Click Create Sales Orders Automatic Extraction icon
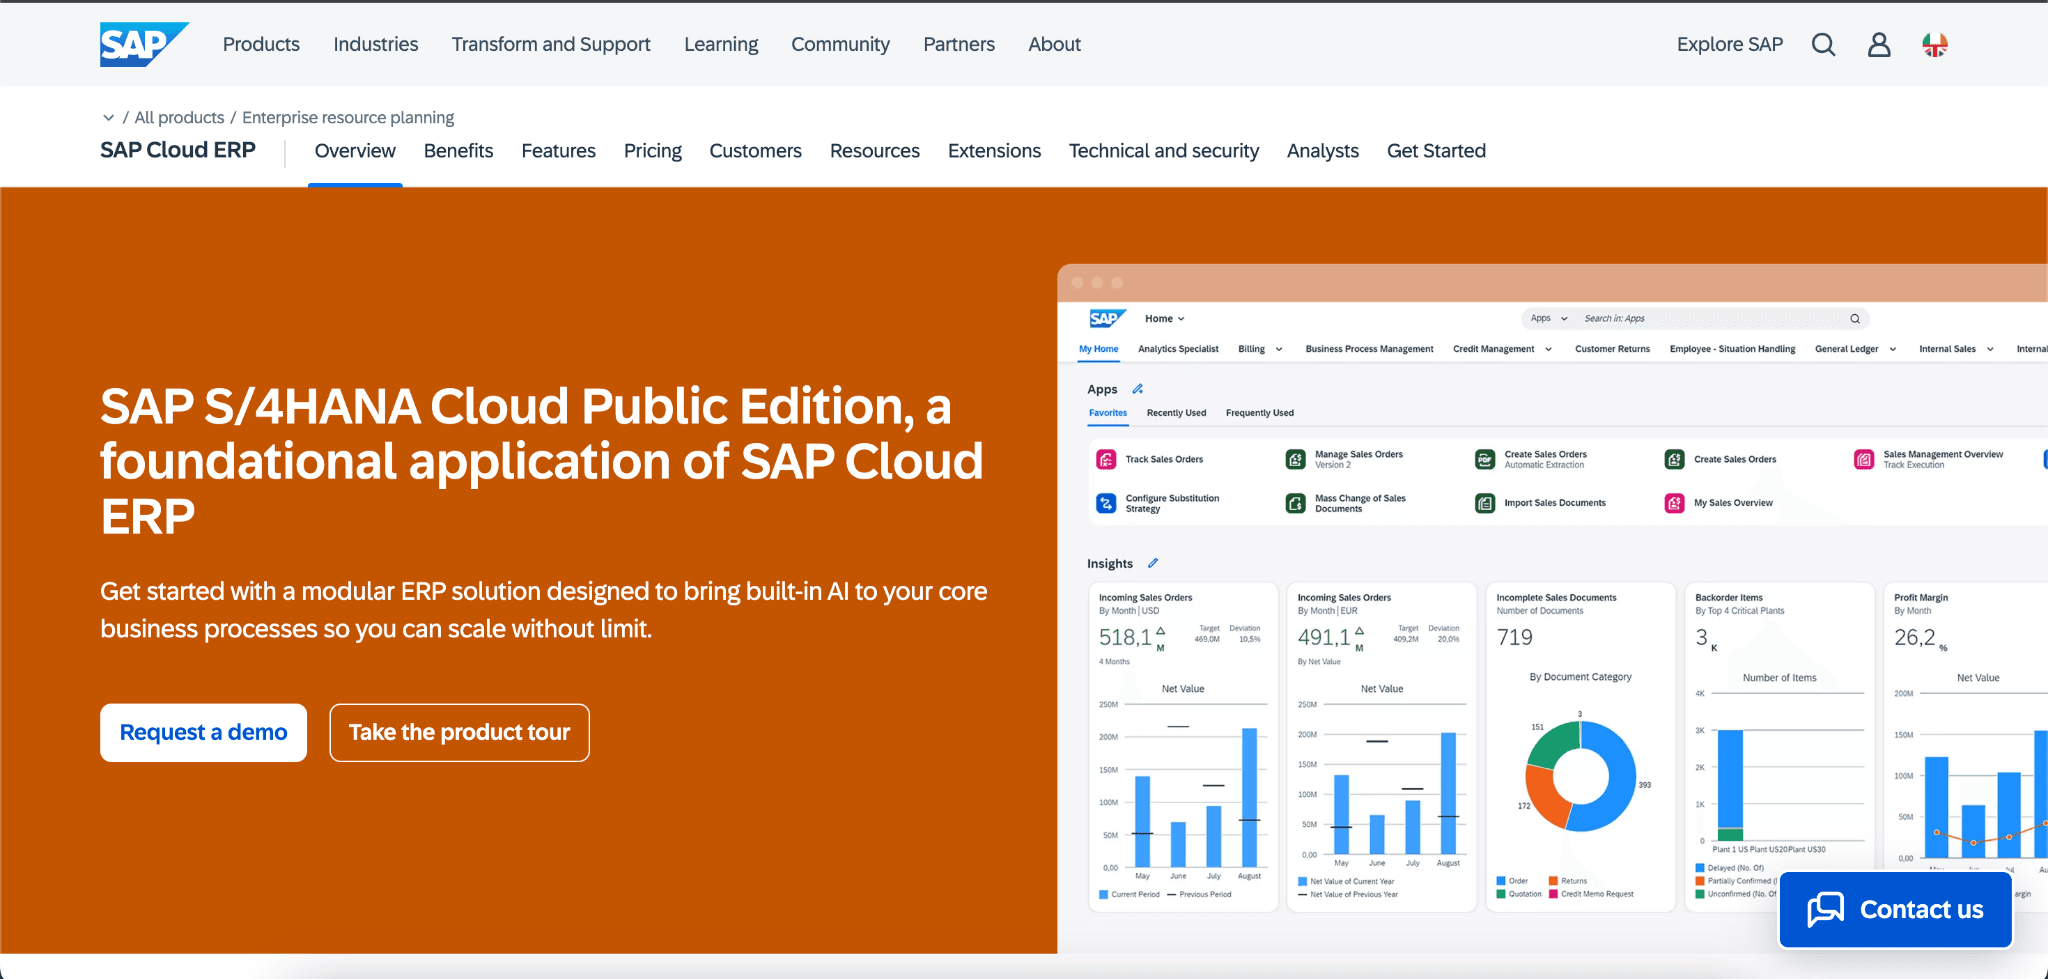The image size is (2048, 979). coord(1485,459)
